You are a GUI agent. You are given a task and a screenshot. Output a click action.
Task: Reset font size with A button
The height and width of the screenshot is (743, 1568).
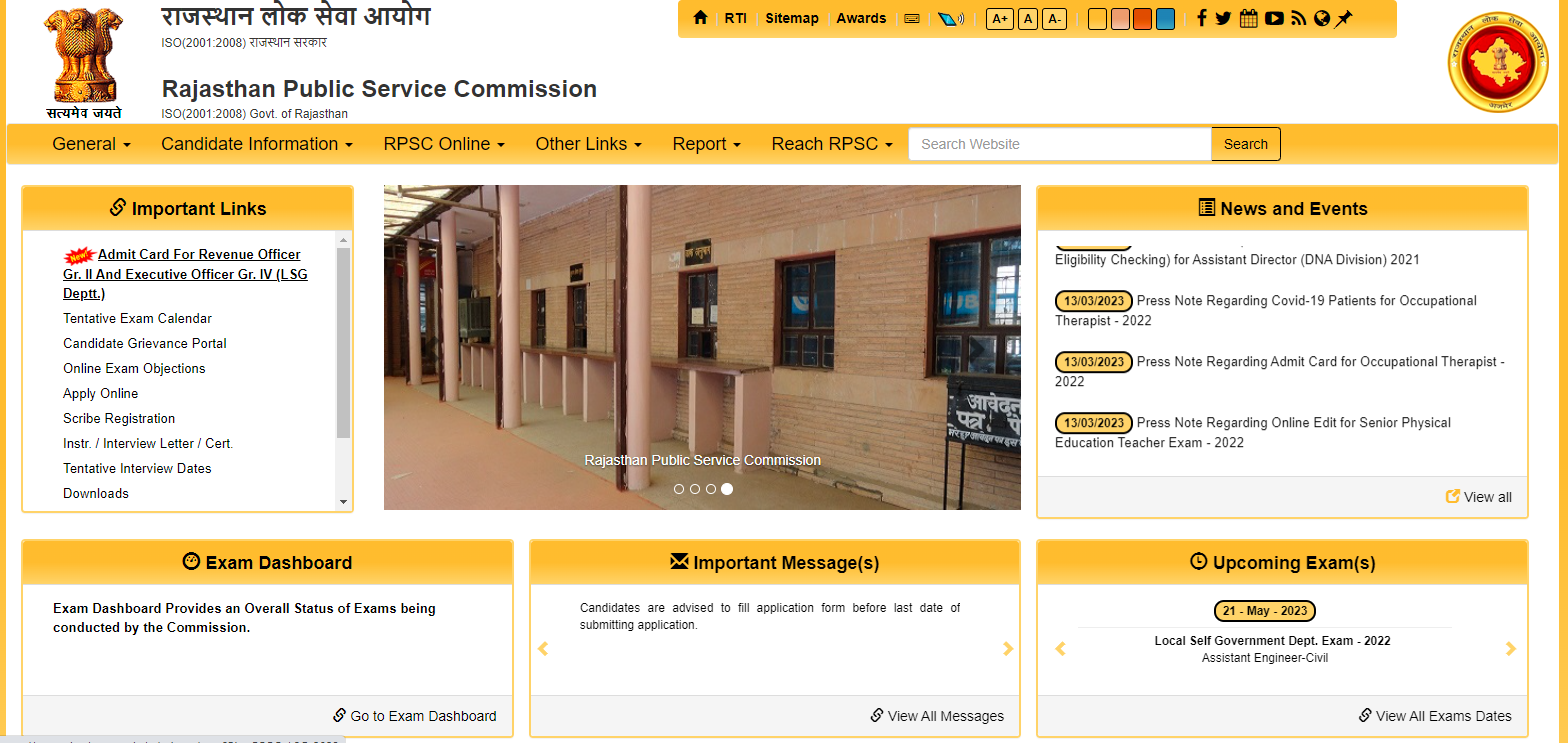(x=1028, y=19)
